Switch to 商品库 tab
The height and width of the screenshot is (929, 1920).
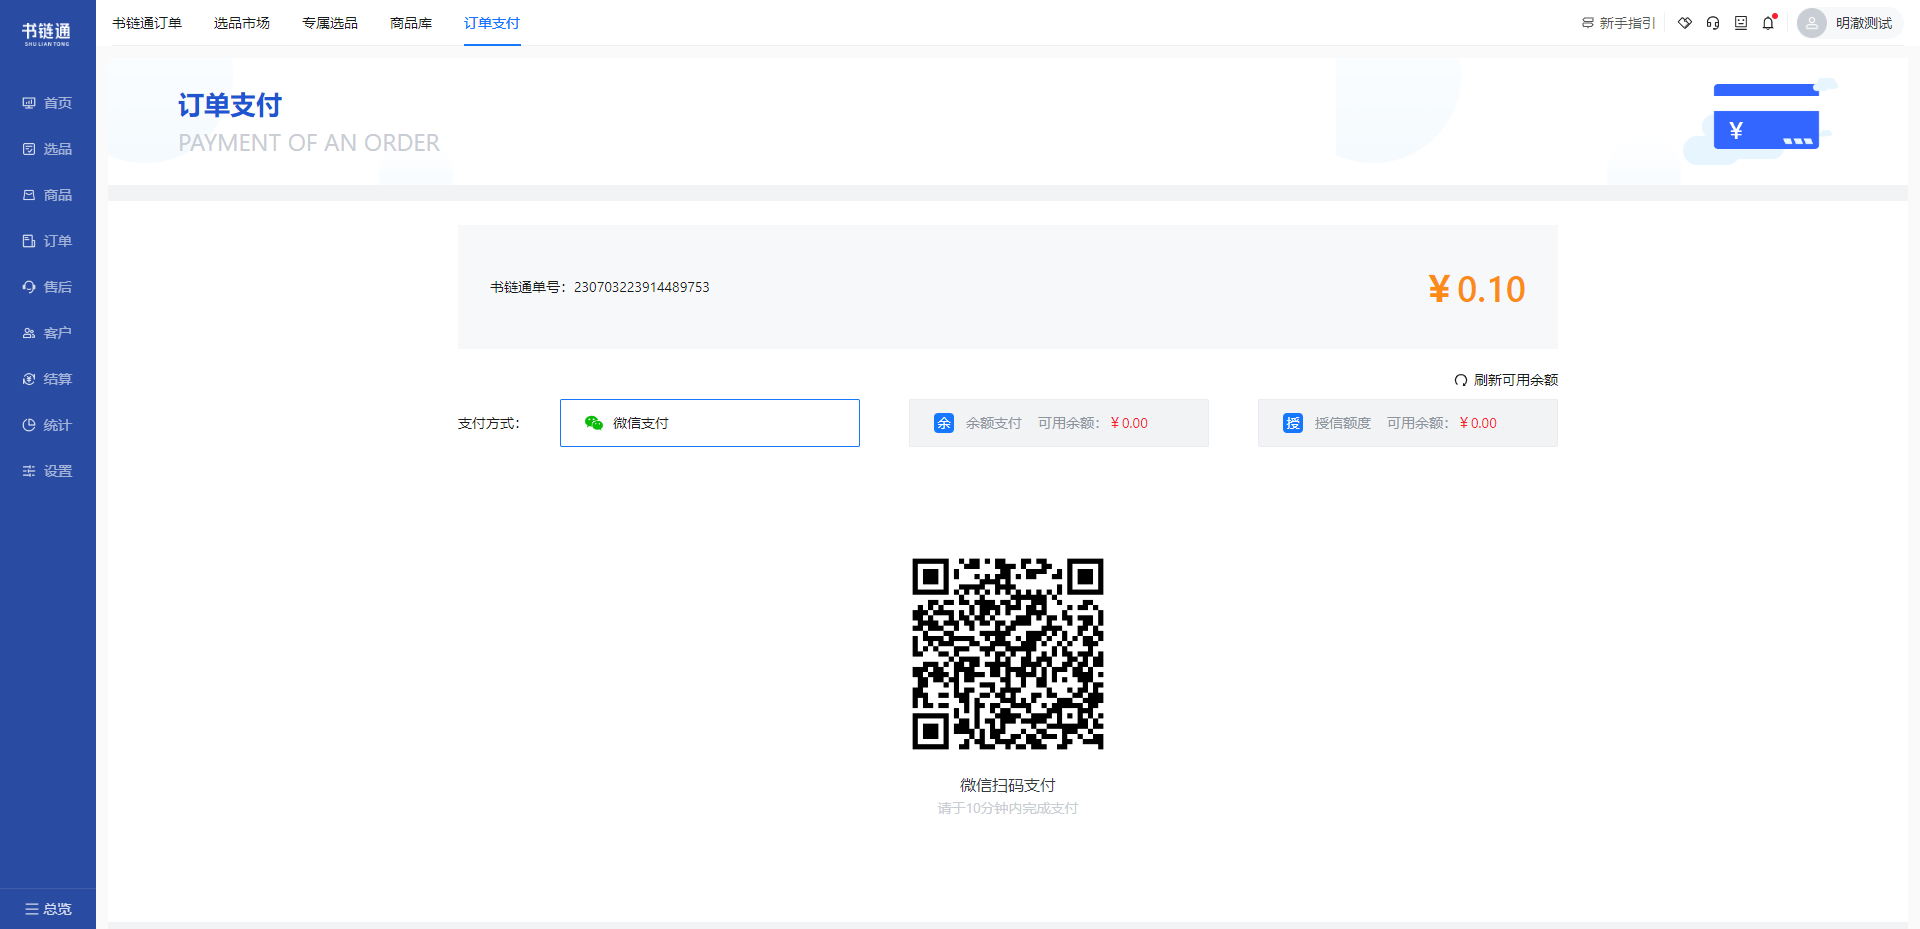(411, 23)
